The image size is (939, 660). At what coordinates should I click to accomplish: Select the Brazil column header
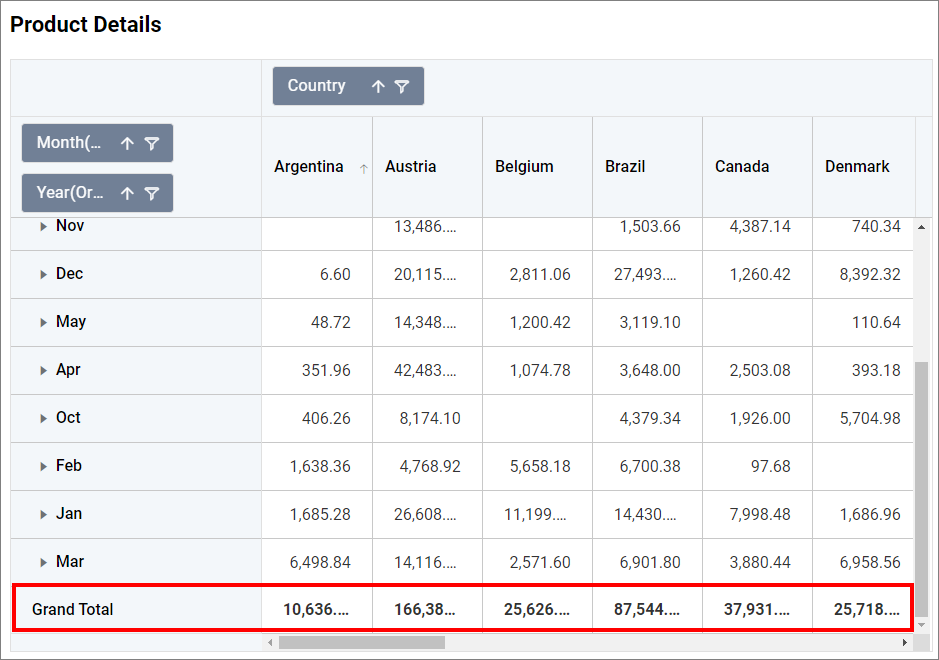click(625, 167)
